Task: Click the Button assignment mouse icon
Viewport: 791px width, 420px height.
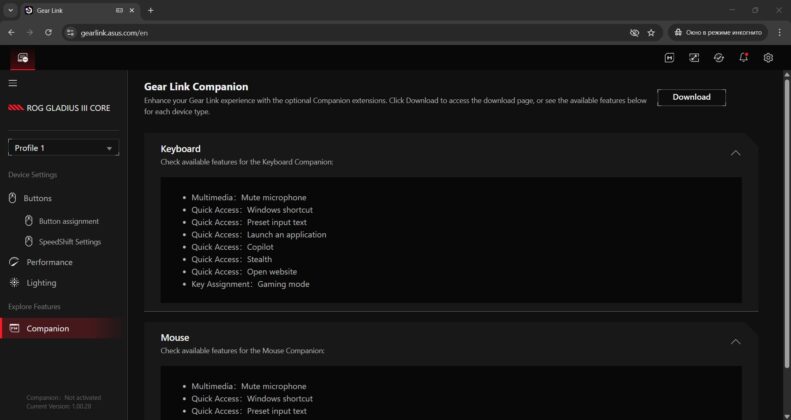Action: click(29, 221)
